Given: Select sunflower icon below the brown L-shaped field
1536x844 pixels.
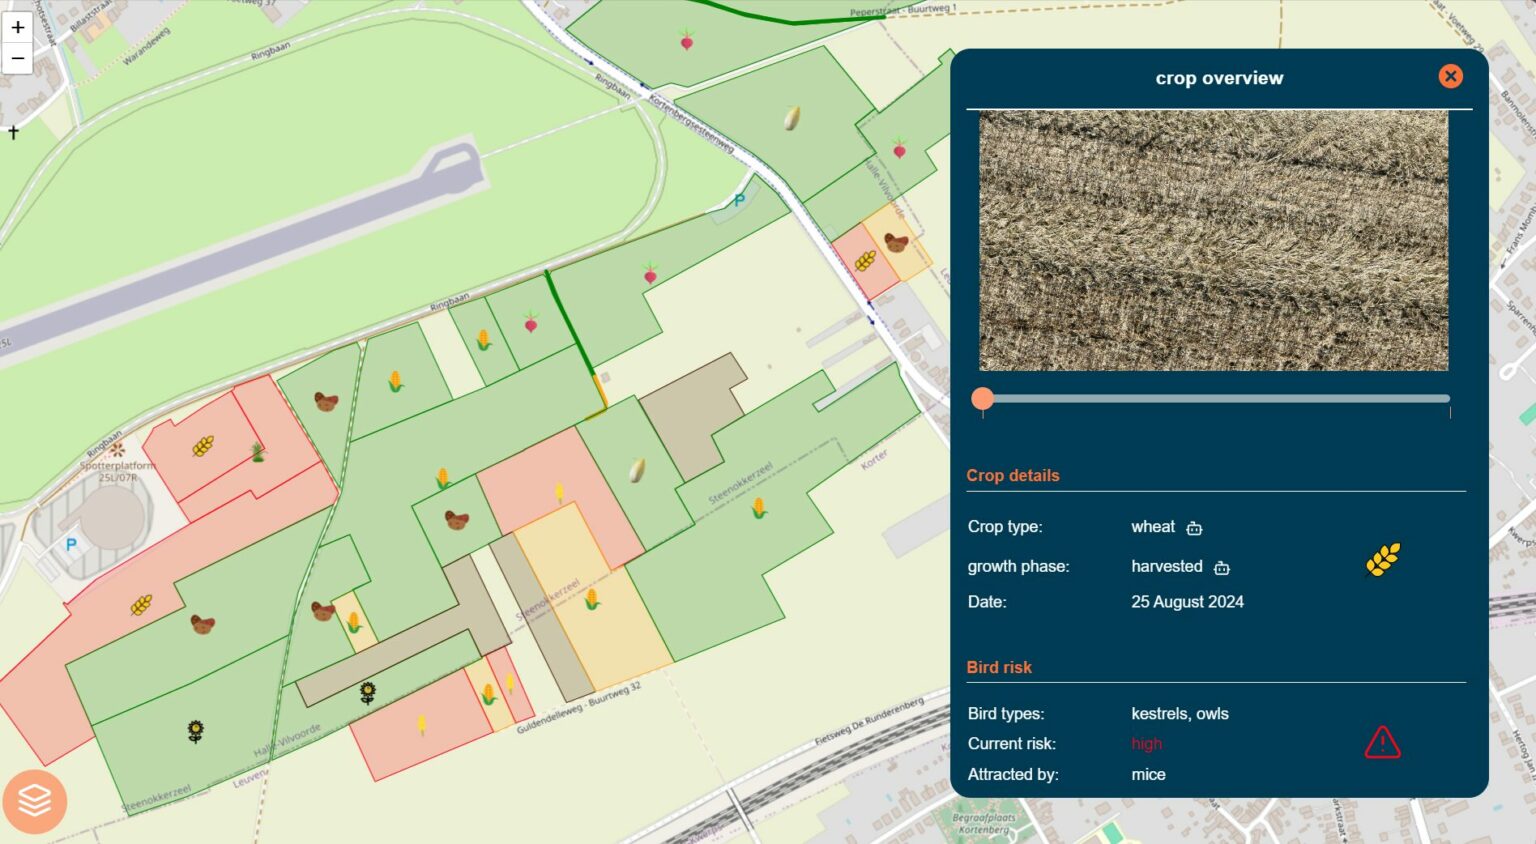Looking at the screenshot, I should [368, 692].
